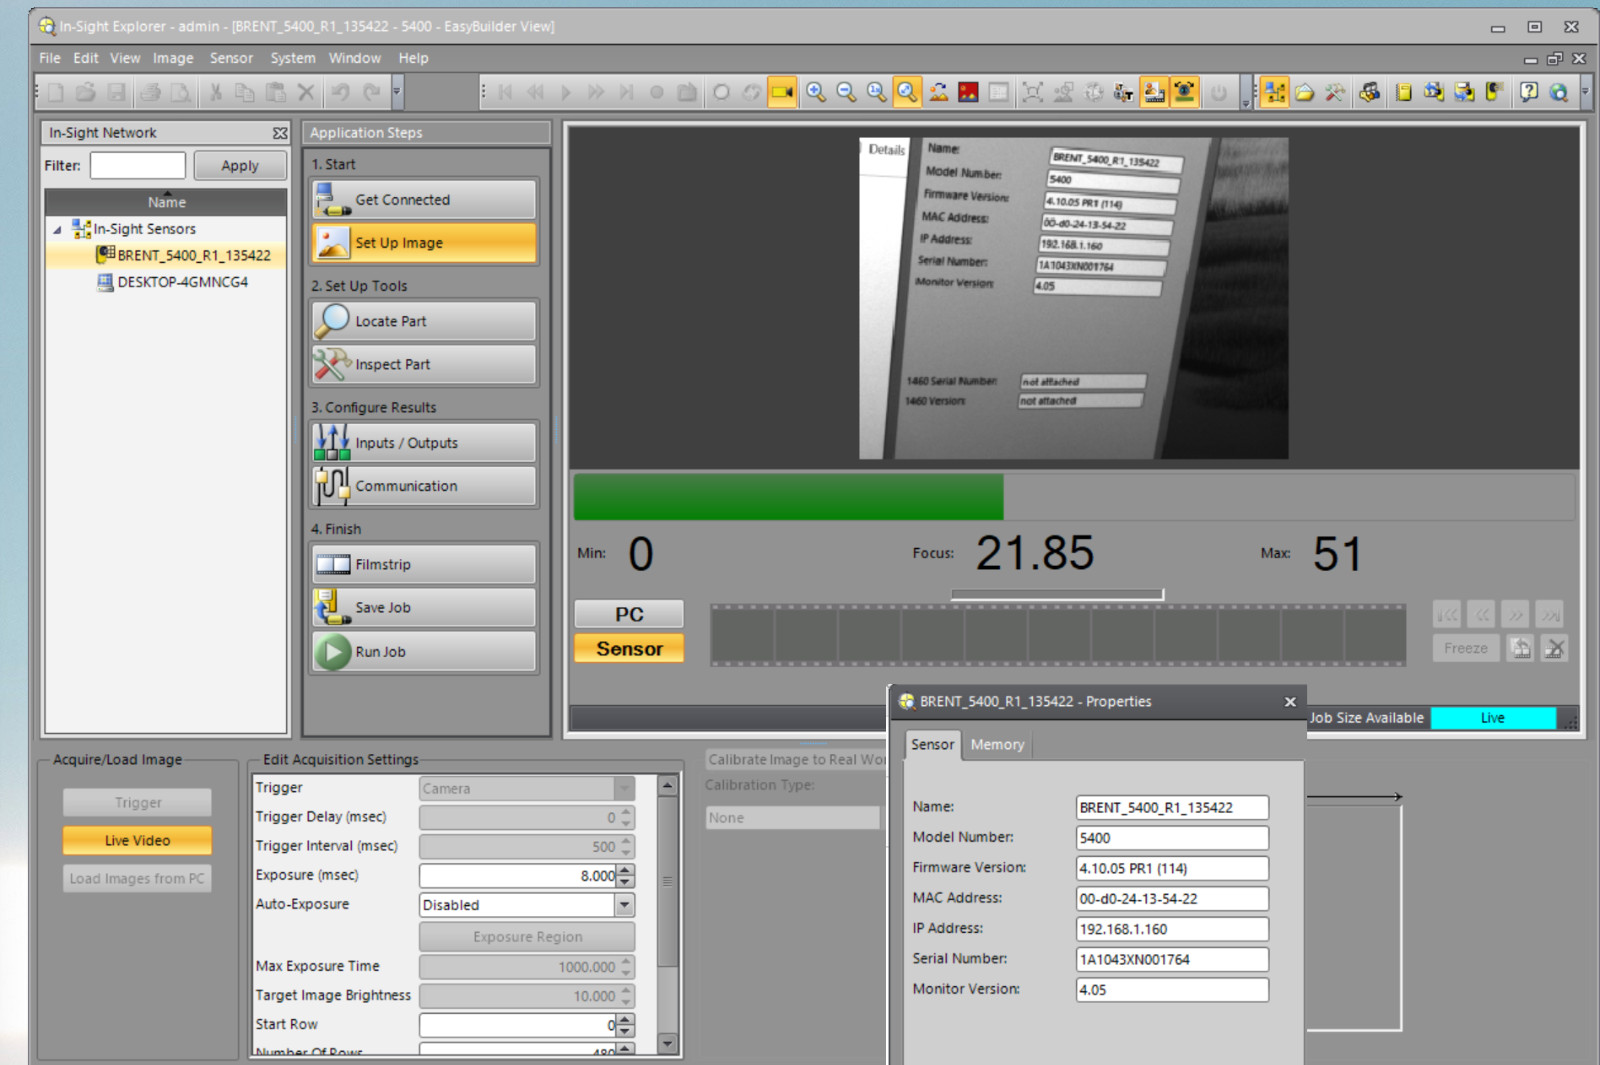
Task: Open the Inputs / Outputs step
Action: pos(424,443)
